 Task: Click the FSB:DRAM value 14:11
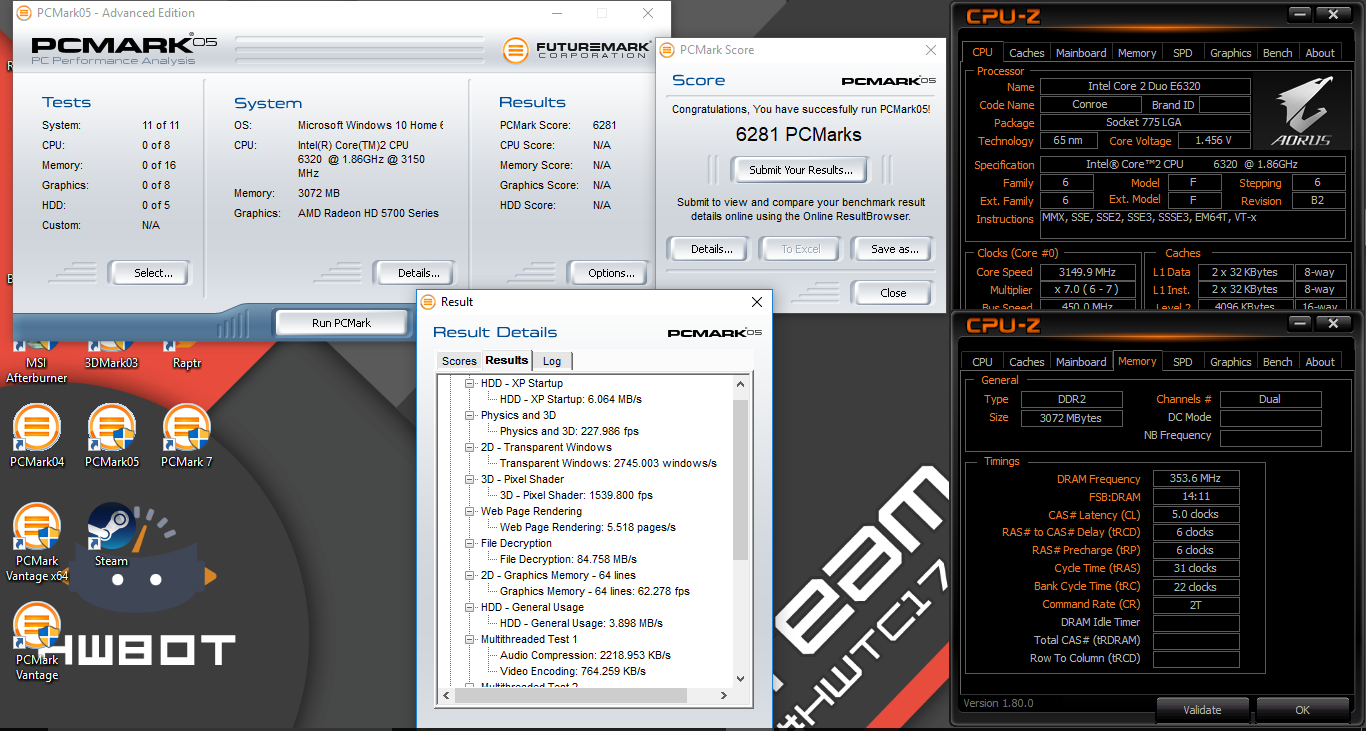[1197, 497]
